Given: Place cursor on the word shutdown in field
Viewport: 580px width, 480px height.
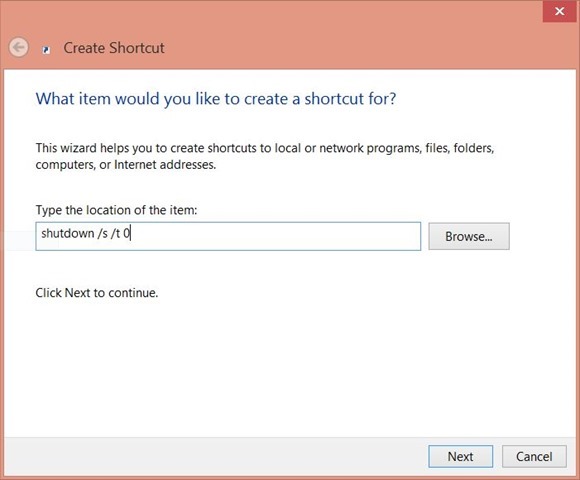Looking at the screenshot, I should point(68,233).
